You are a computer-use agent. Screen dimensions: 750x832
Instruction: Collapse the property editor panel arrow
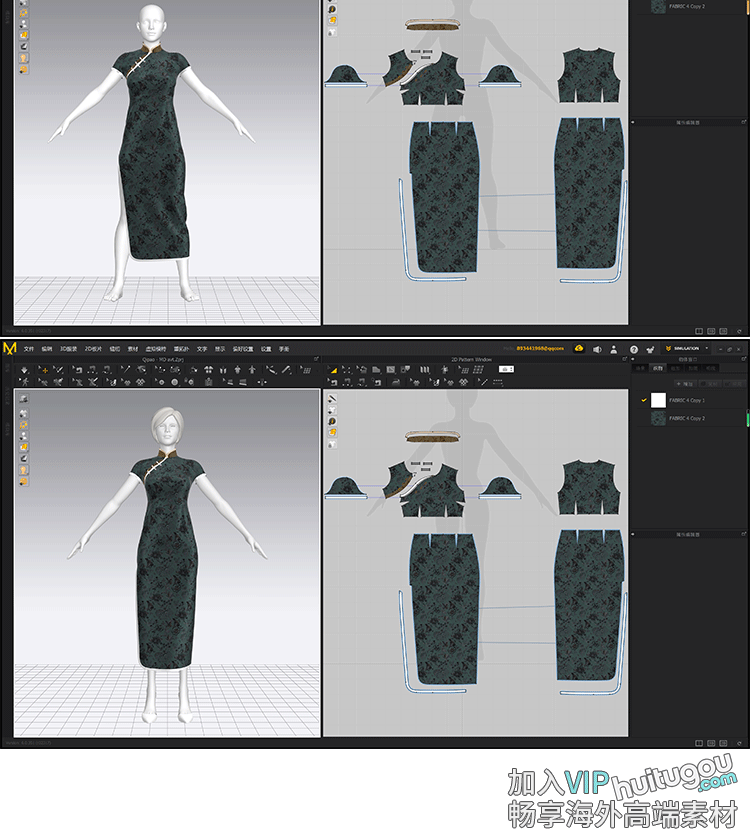(632, 534)
